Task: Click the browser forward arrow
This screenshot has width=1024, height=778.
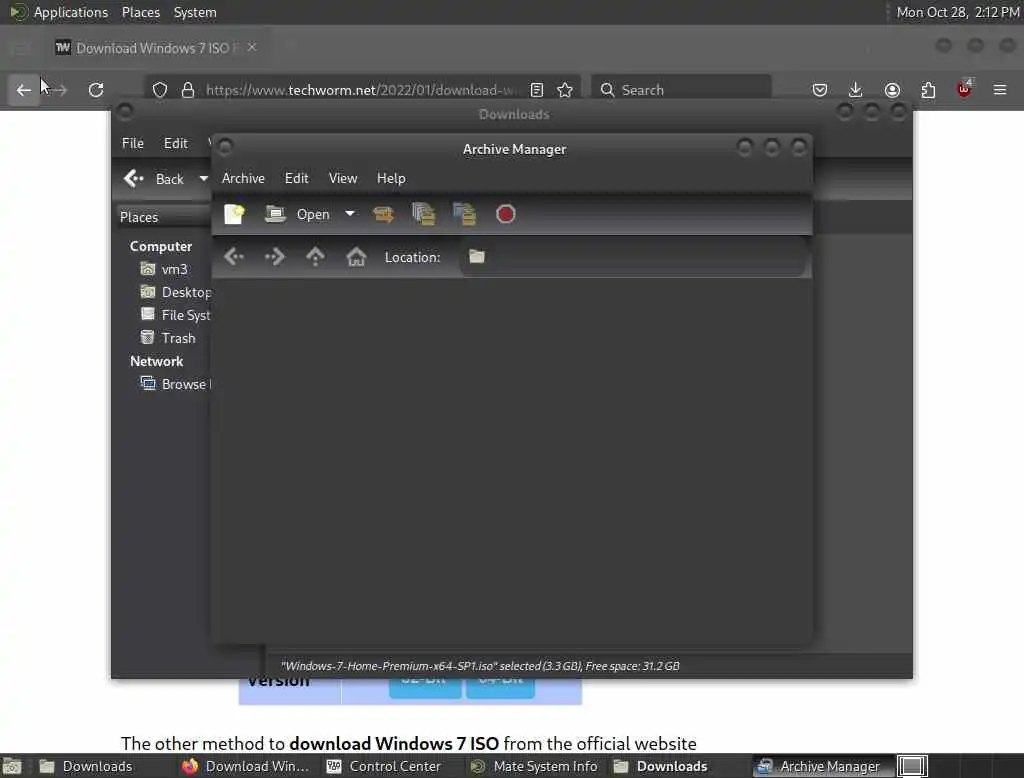Action: [60, 89]
